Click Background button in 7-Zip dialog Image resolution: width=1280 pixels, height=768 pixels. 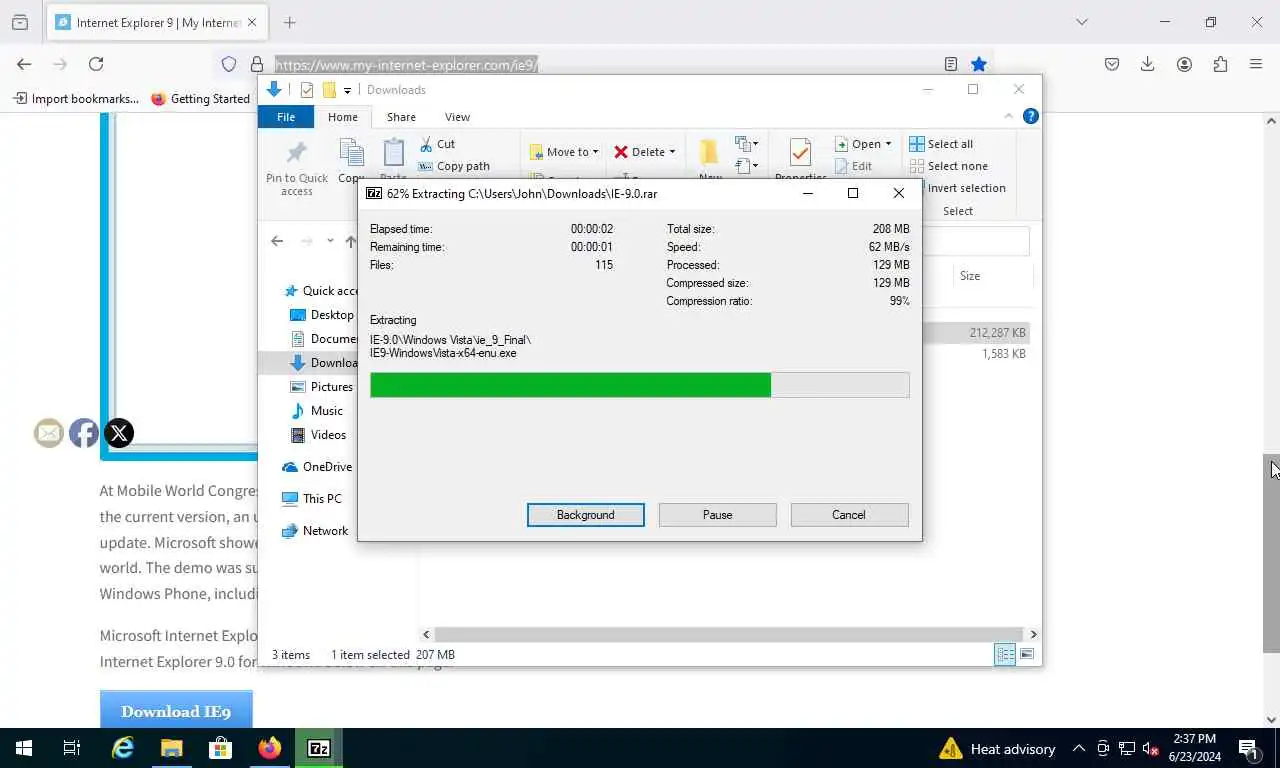(586, 515)
